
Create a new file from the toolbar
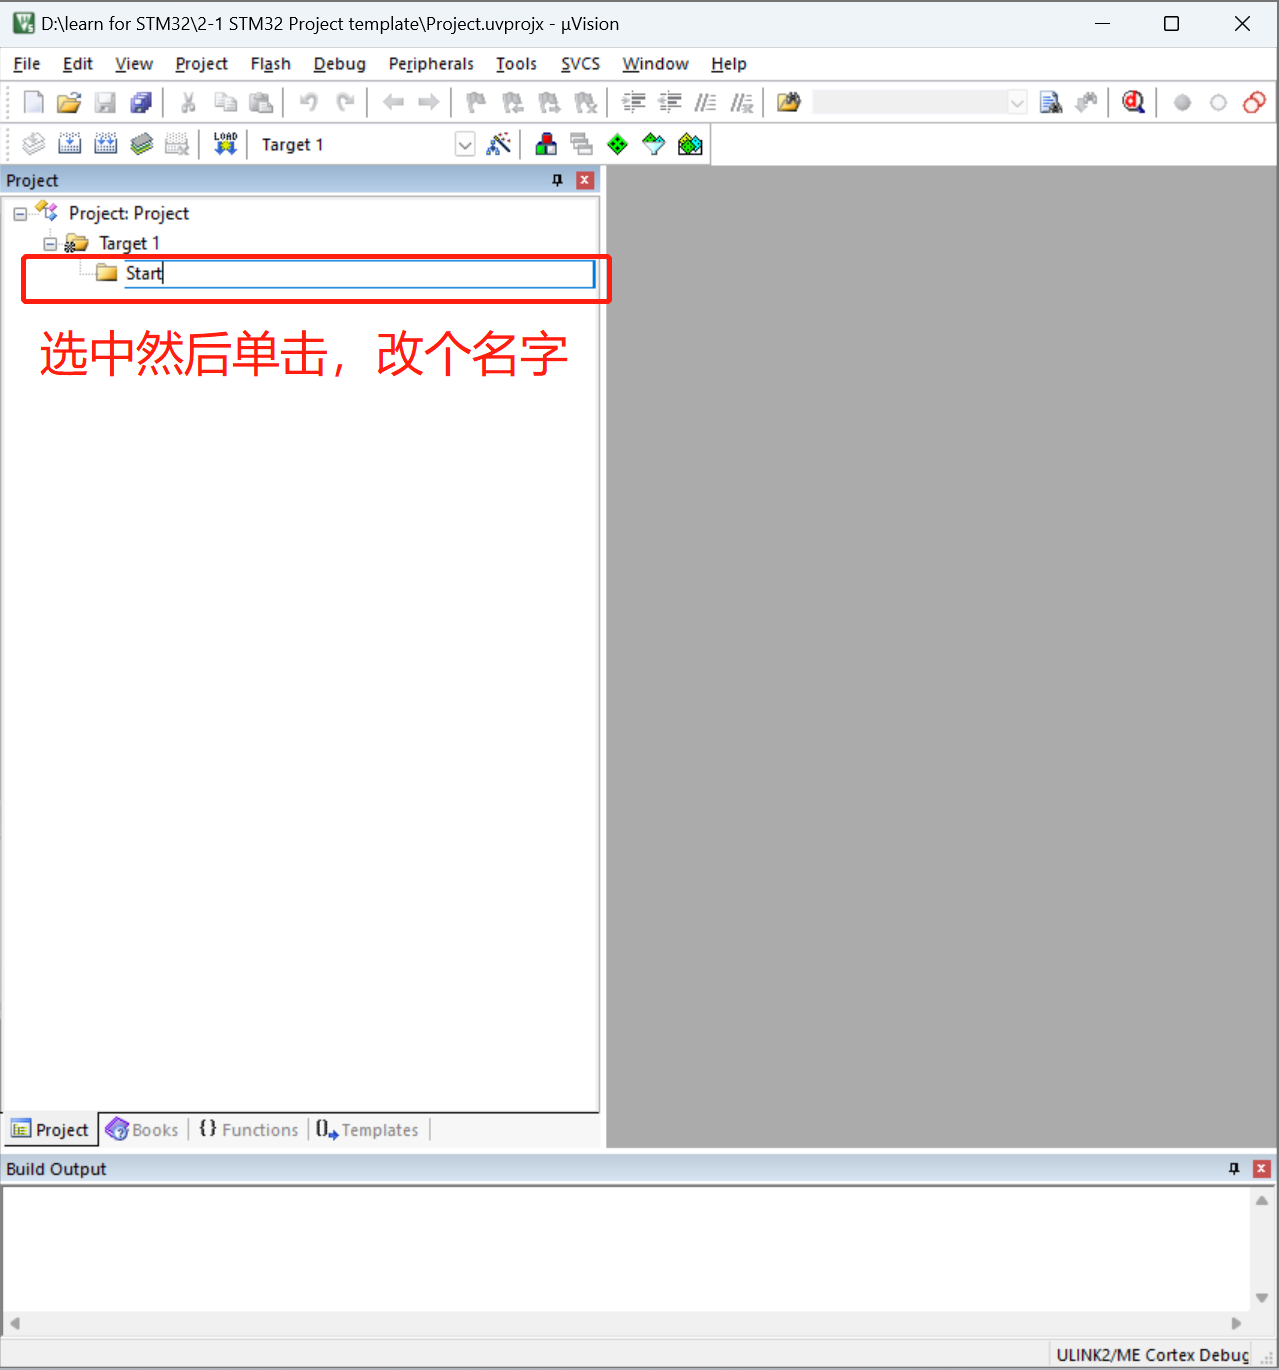pos(33,102)
